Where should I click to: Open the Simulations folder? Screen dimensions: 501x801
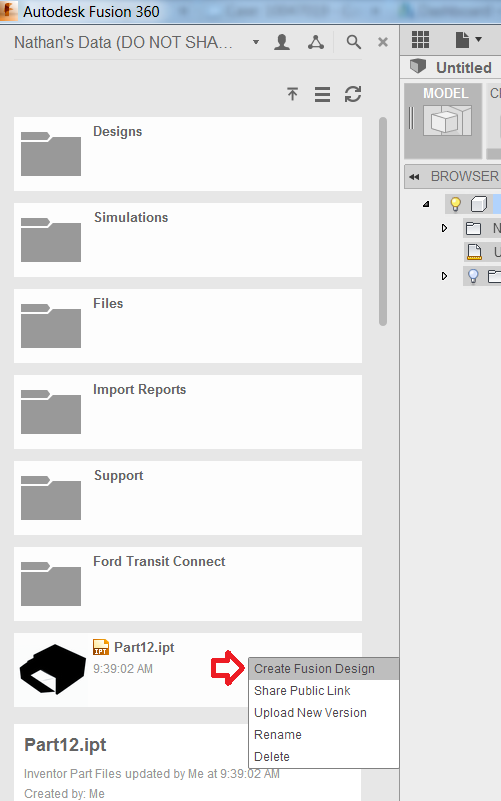coord(188,240)
